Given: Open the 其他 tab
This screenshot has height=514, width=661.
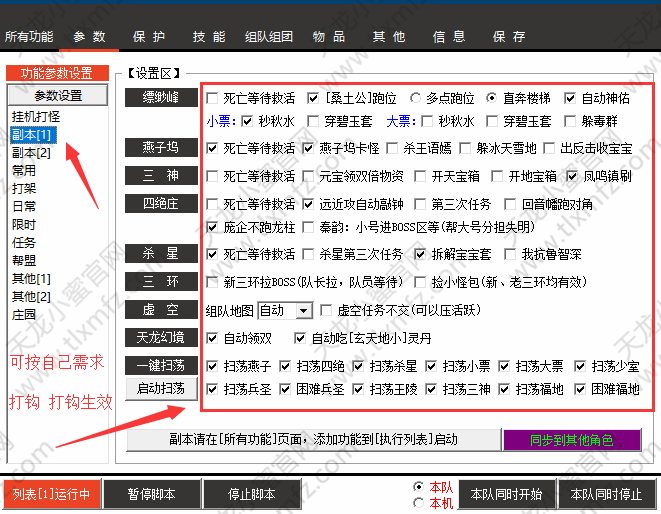Looking at the screenshot, I should click(x=389, y=37).
